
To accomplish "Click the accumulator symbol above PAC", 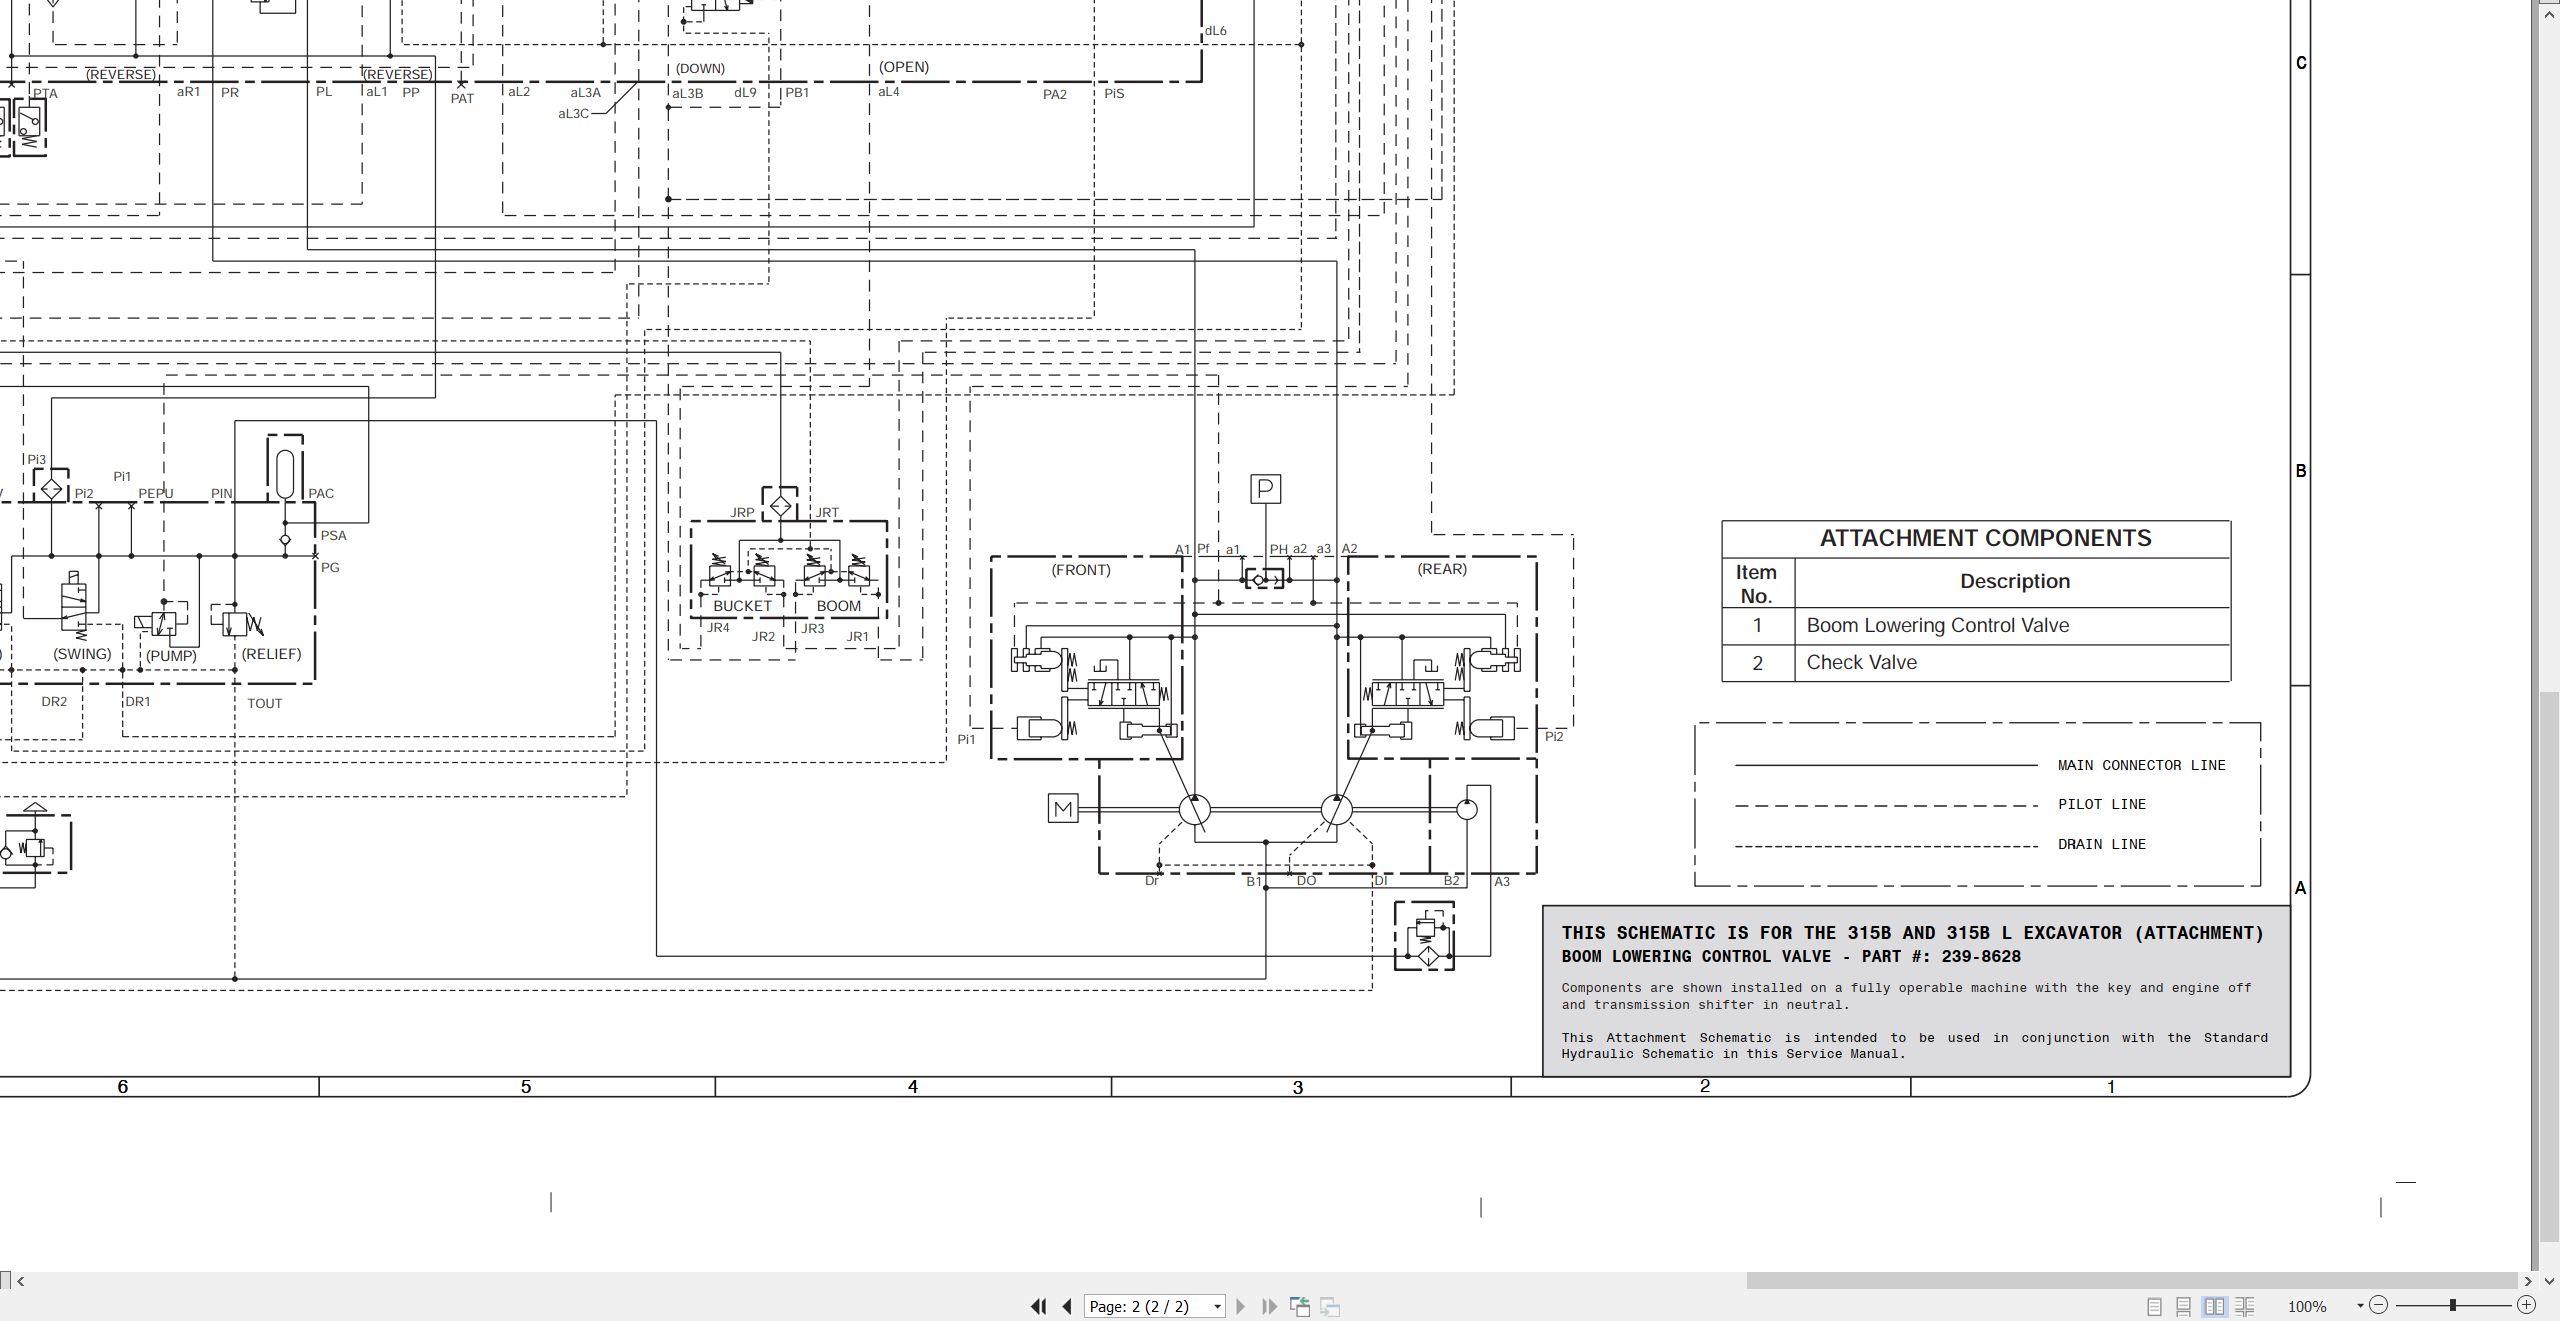I will pos(285,474).
